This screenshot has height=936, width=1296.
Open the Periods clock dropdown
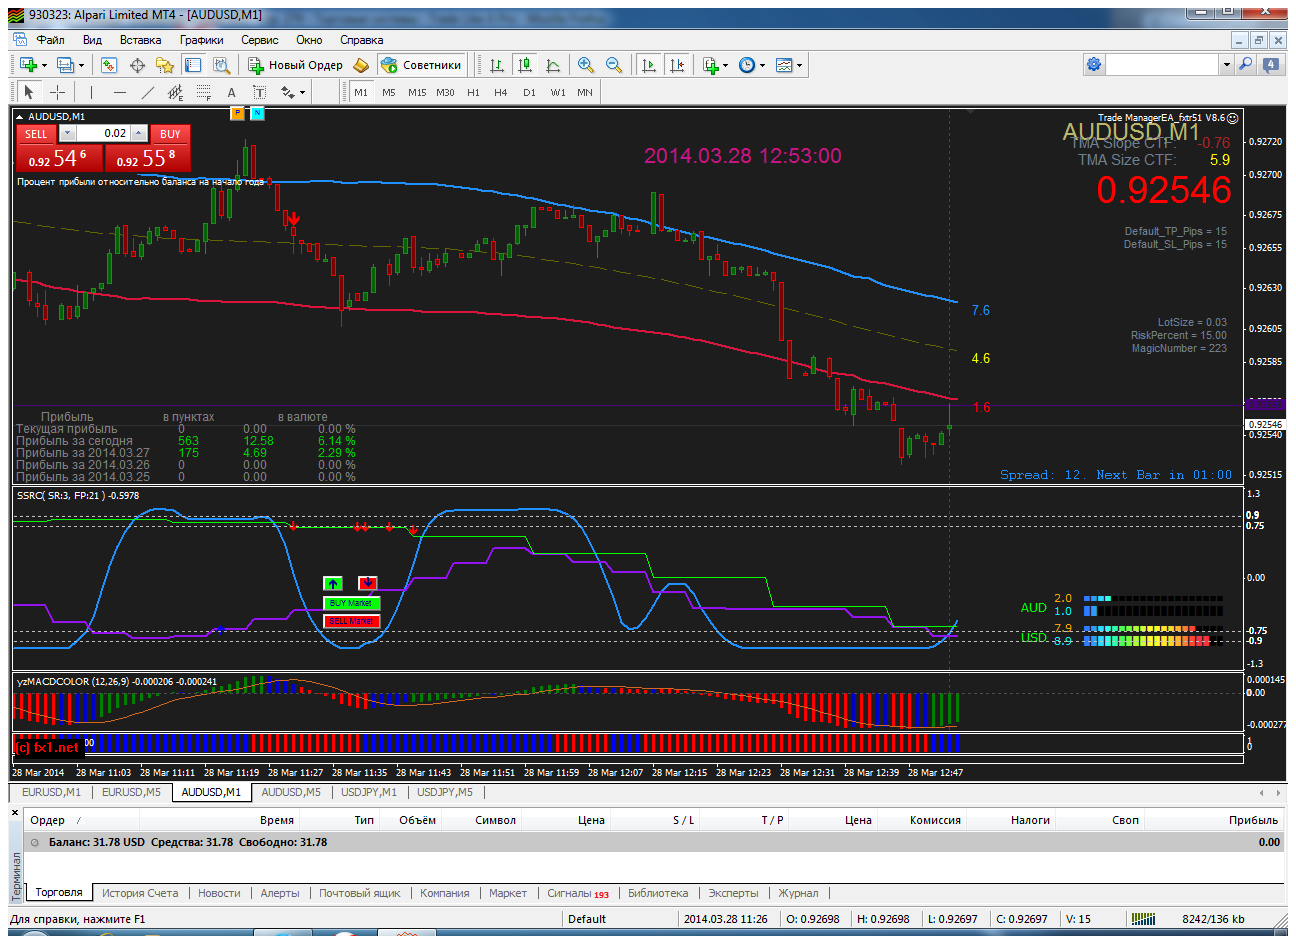click(x=763, y=65)
